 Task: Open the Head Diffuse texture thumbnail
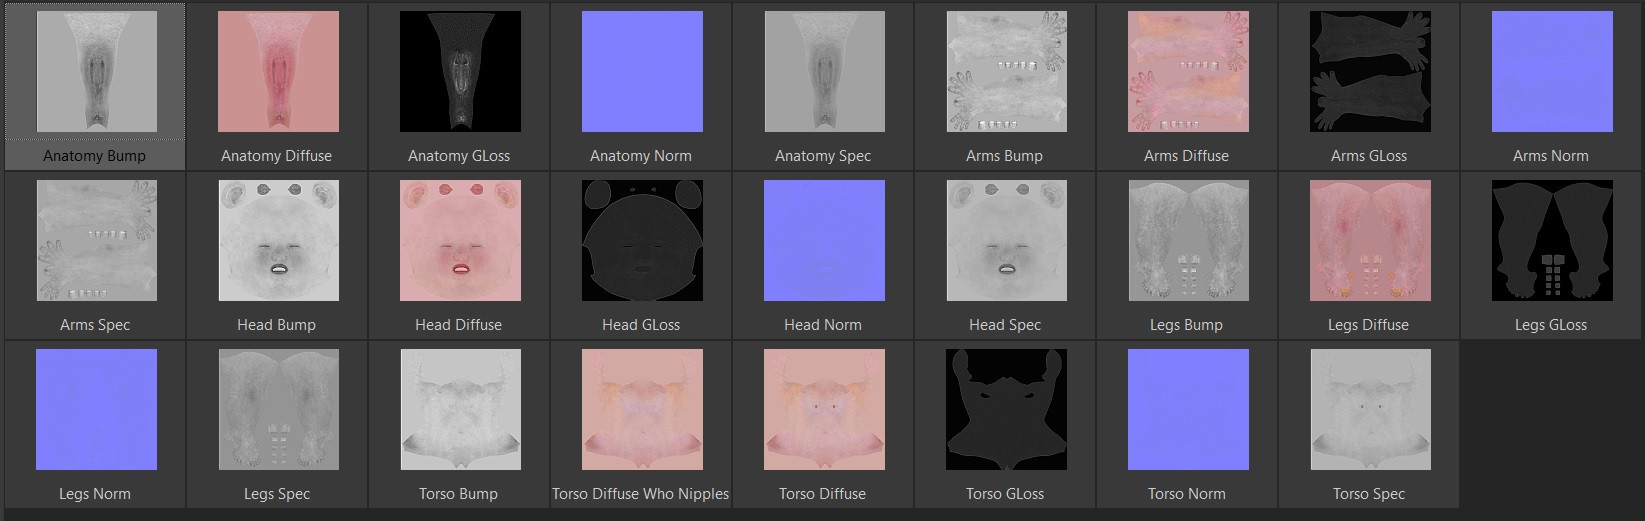460,241
